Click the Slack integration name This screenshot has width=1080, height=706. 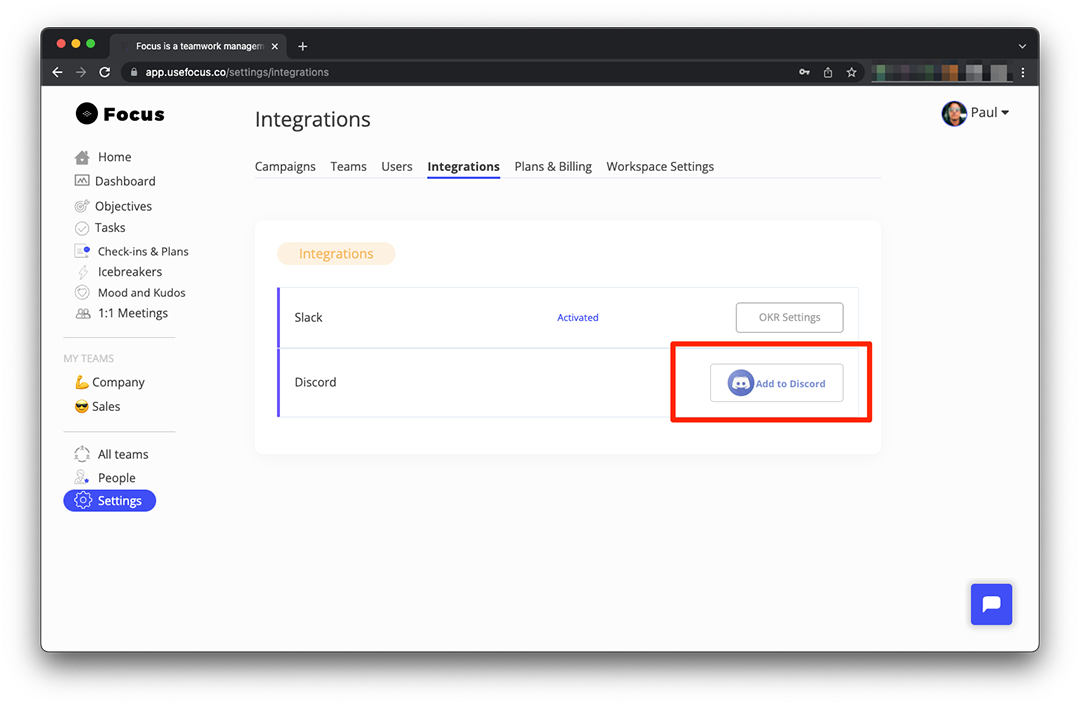pos(309,318)
